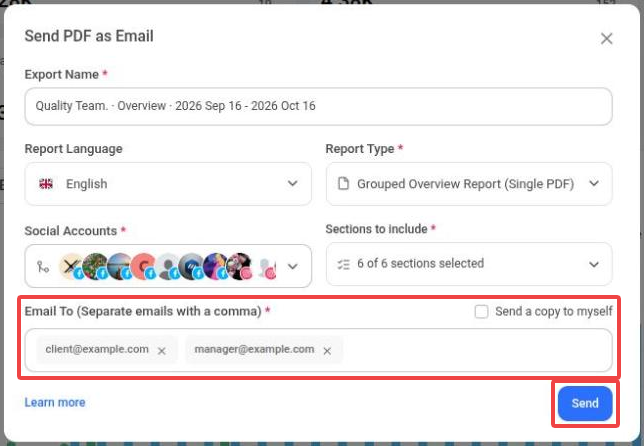
Task: Expand the Report Type chevron arrow
Action: coord(594,183)
